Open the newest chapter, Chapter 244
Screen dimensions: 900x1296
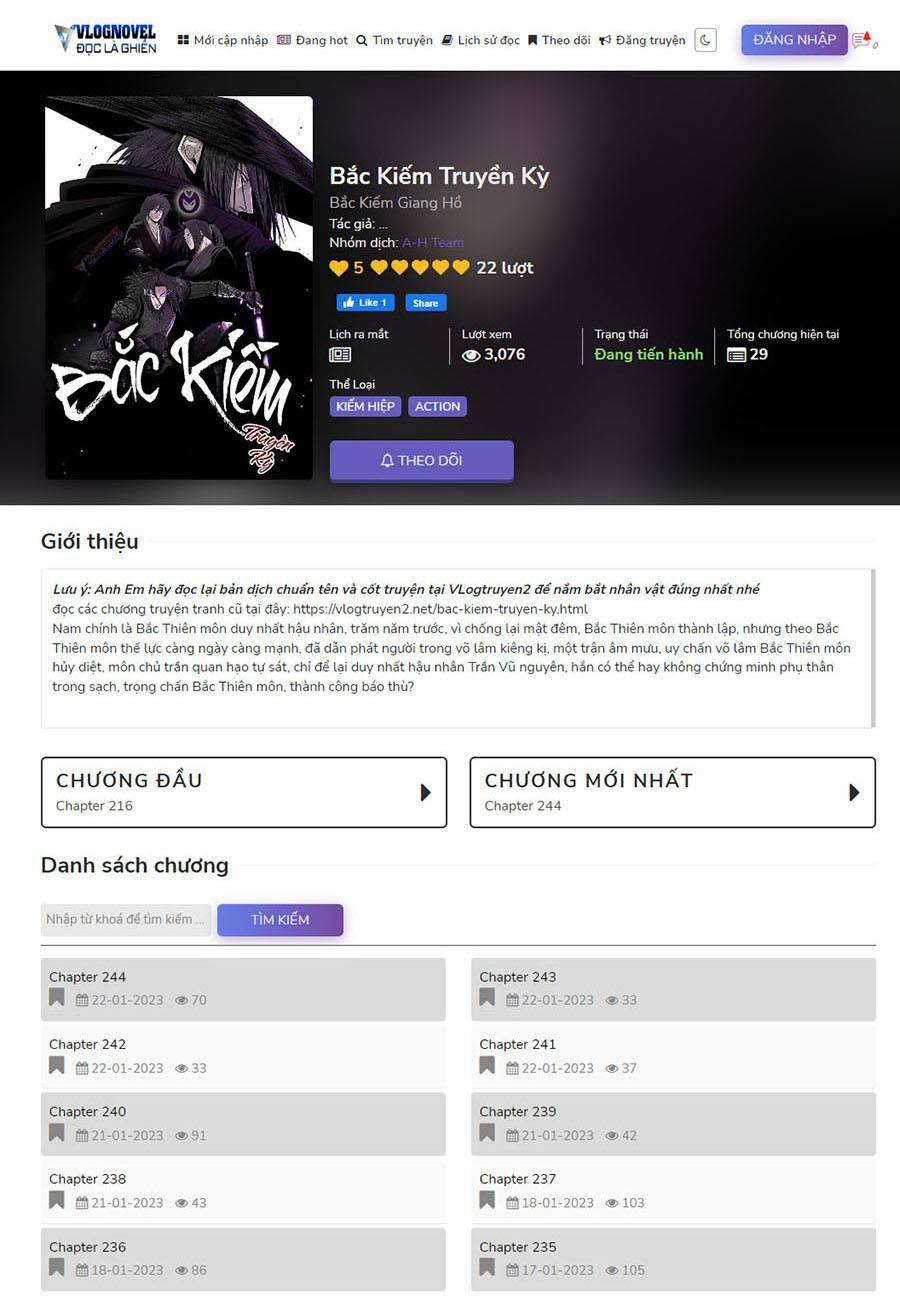[x=673, y=792]
